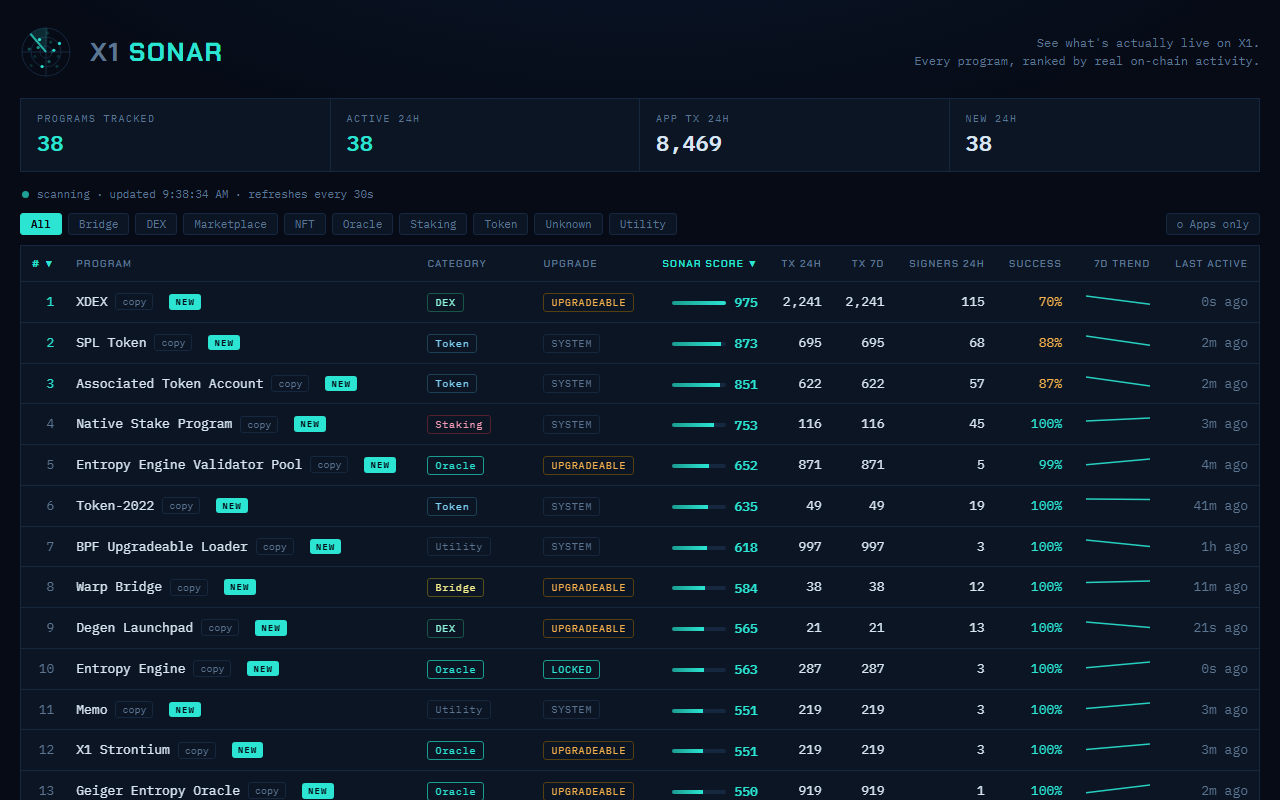Enable the Oracle category filter
Image resolution: width=1280 pixels, height=800 pixels.
pos(362,224)
